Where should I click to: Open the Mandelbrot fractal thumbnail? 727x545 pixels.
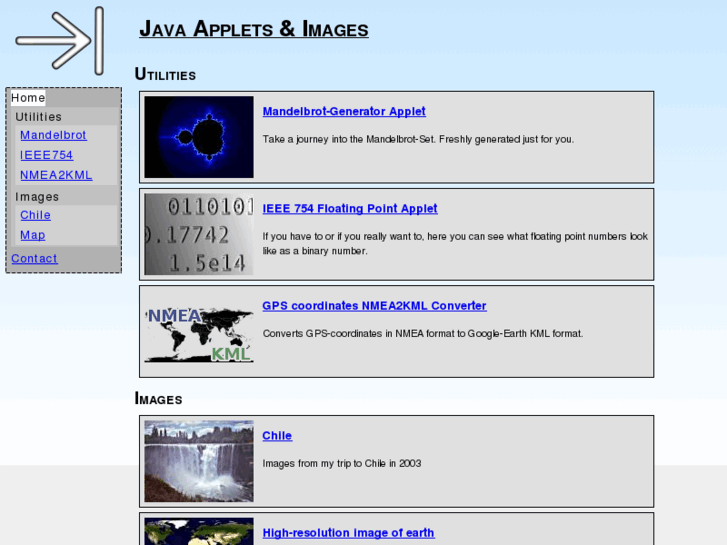coord(199,137)
